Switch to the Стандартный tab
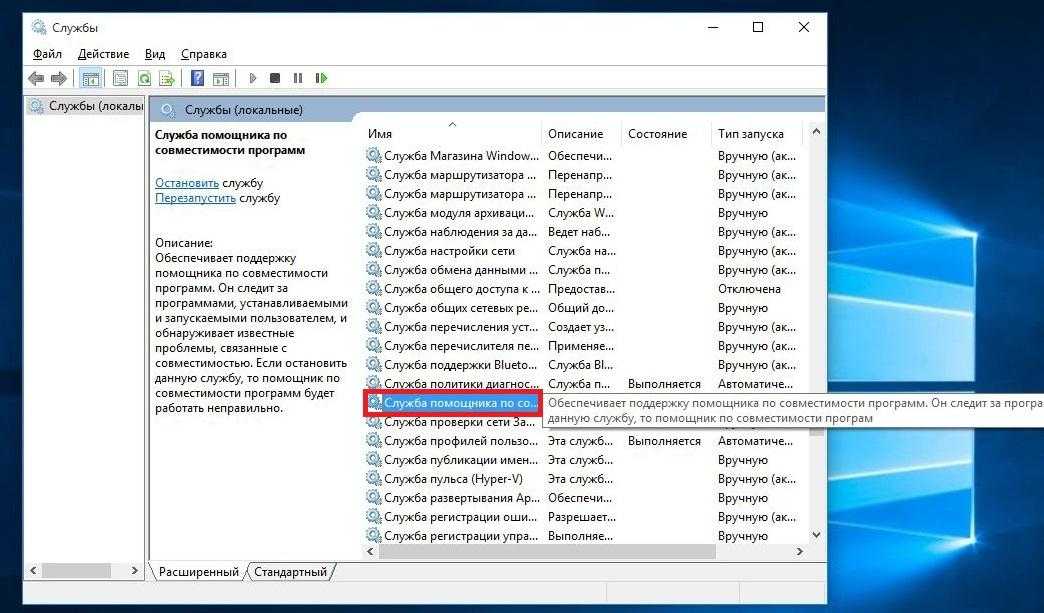 (290, 572)
